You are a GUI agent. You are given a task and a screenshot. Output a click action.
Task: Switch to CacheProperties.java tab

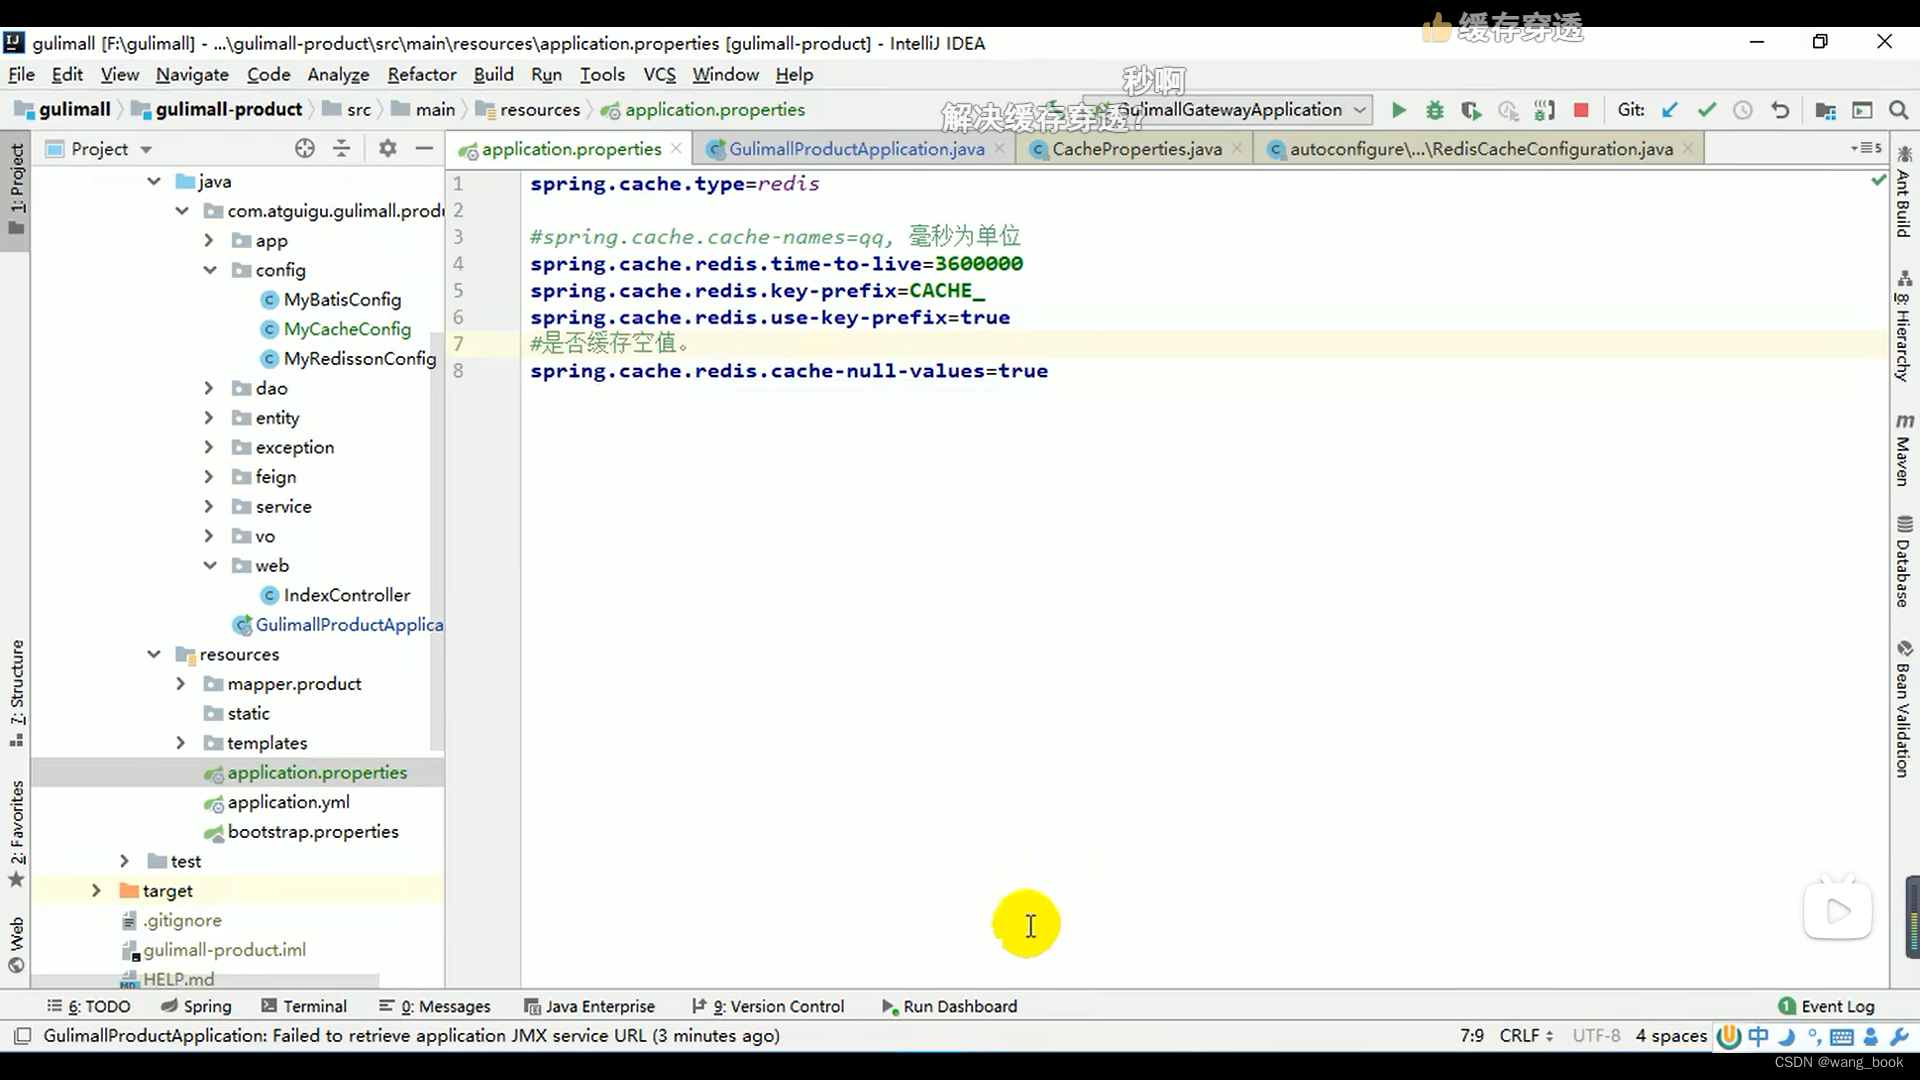[x=1136, y=149]
